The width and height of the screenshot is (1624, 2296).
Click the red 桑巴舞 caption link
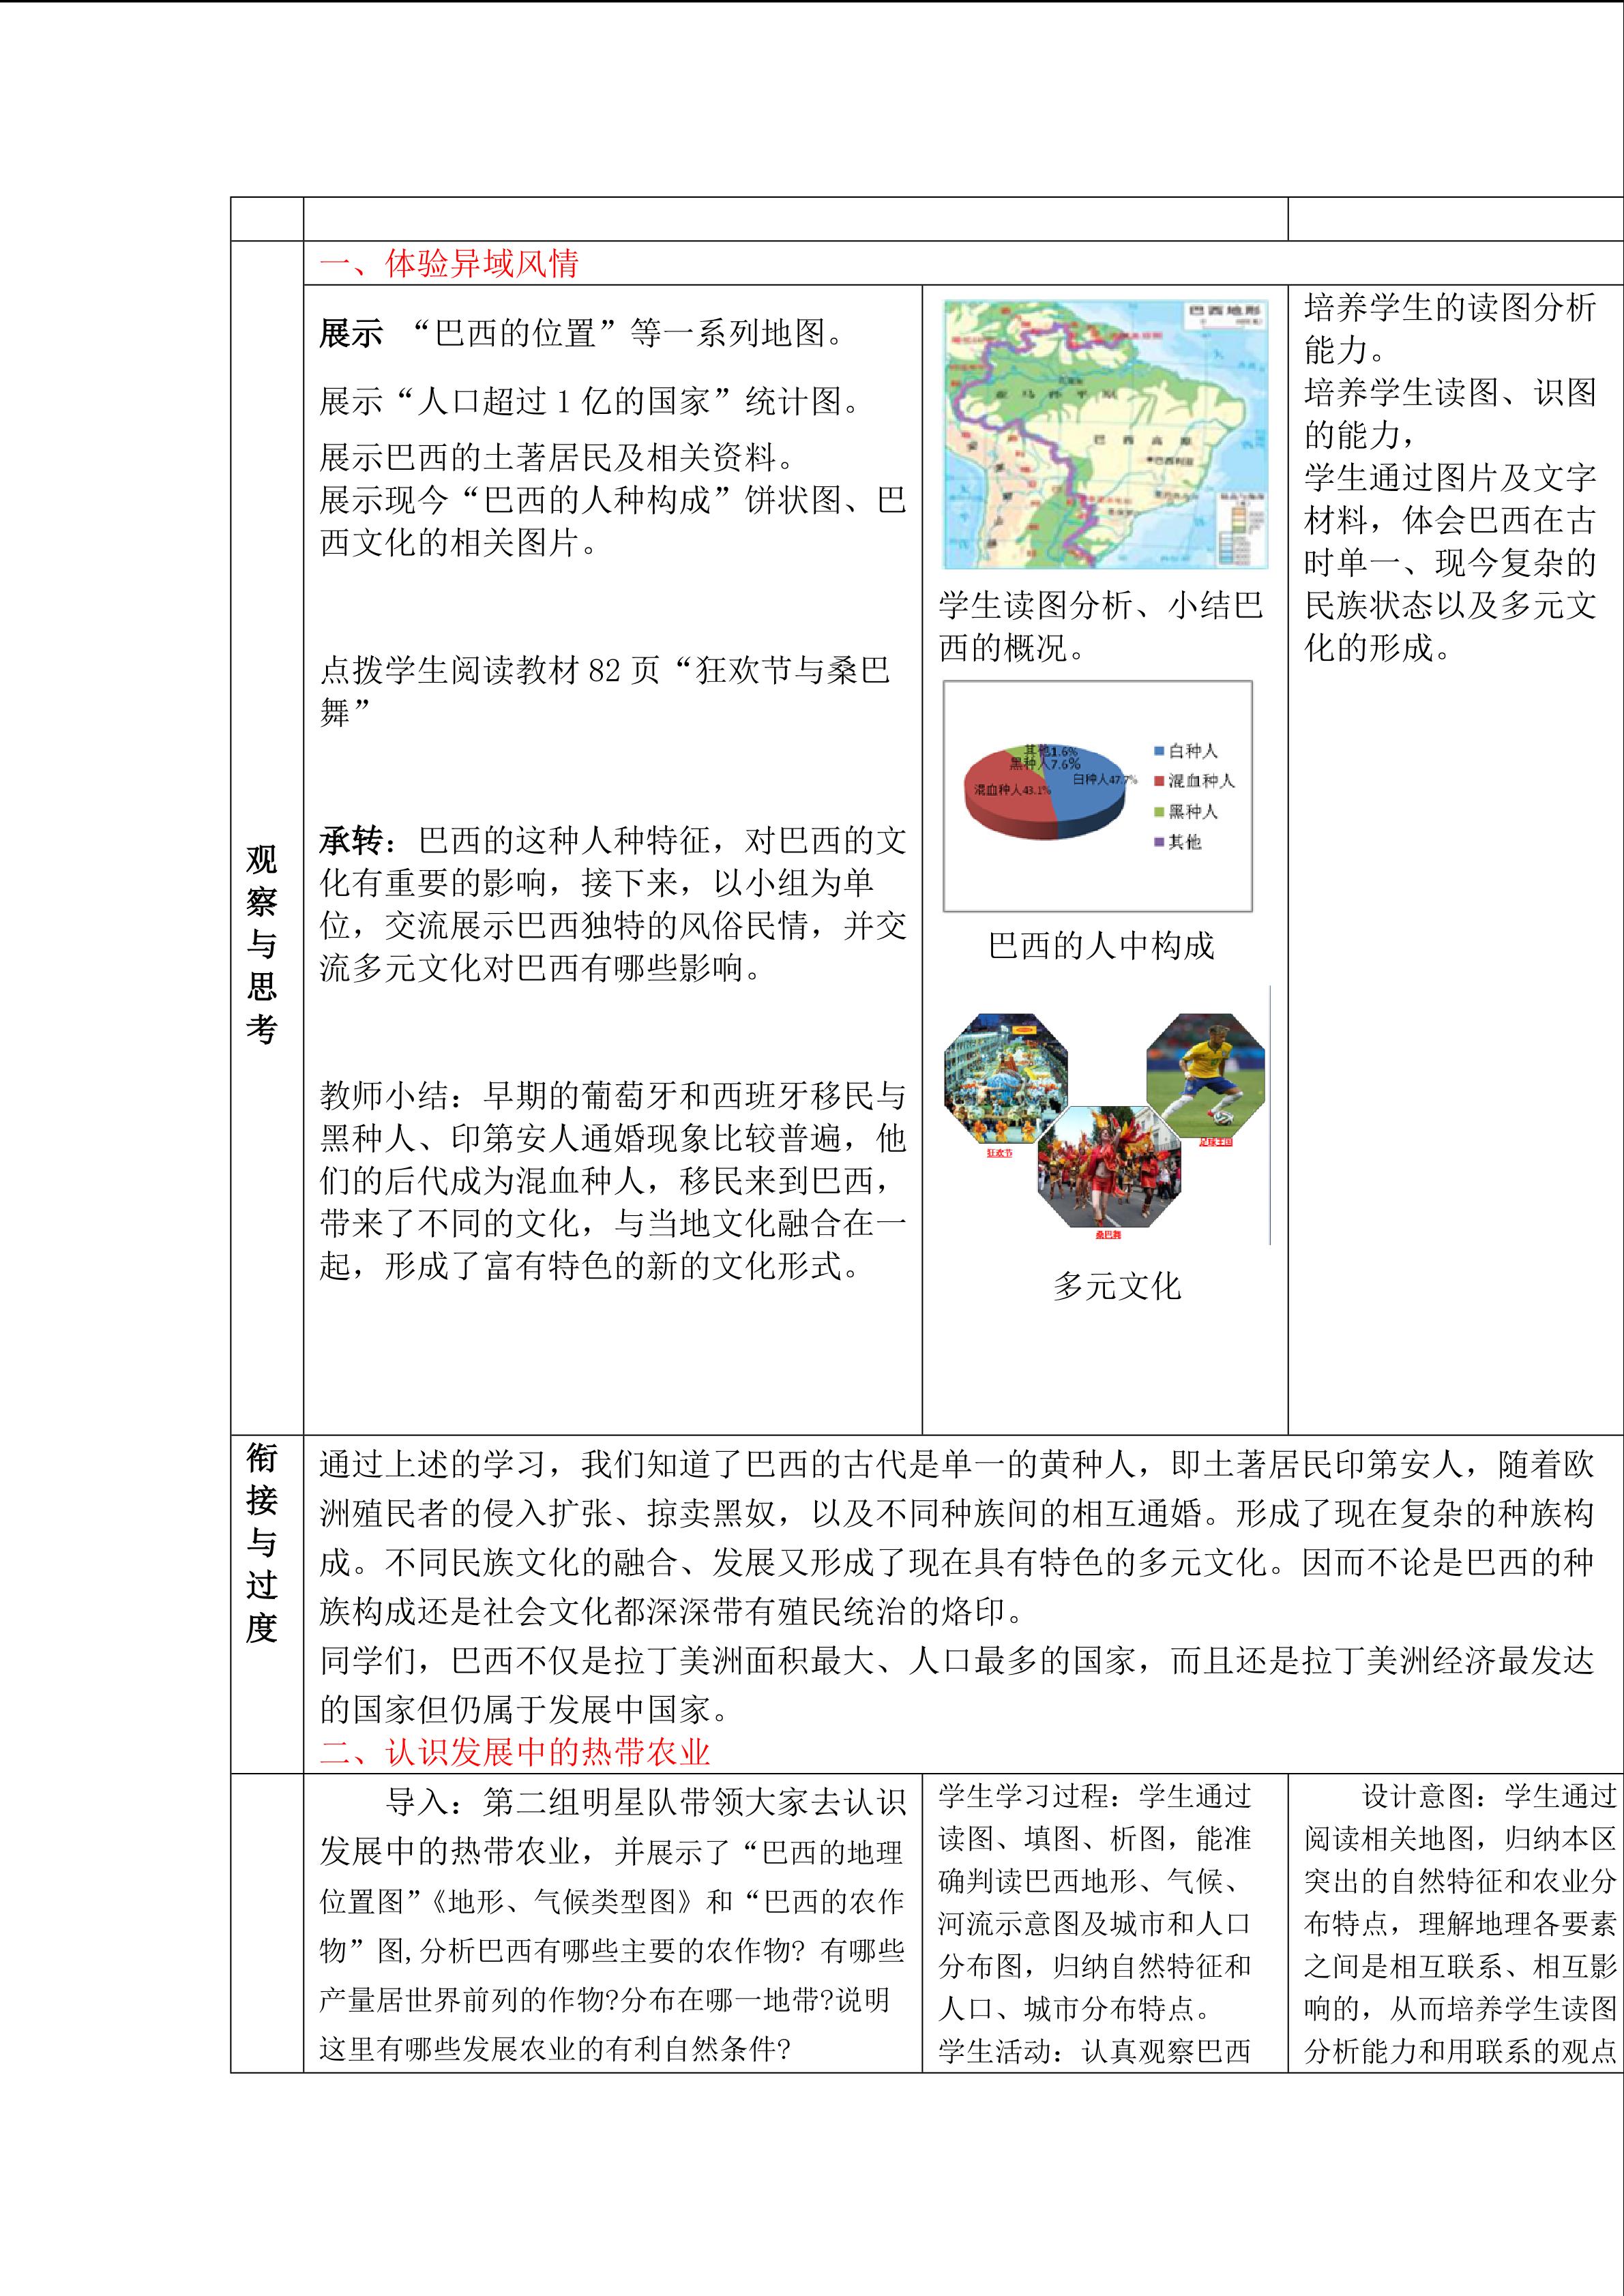click(1108, 1235)
